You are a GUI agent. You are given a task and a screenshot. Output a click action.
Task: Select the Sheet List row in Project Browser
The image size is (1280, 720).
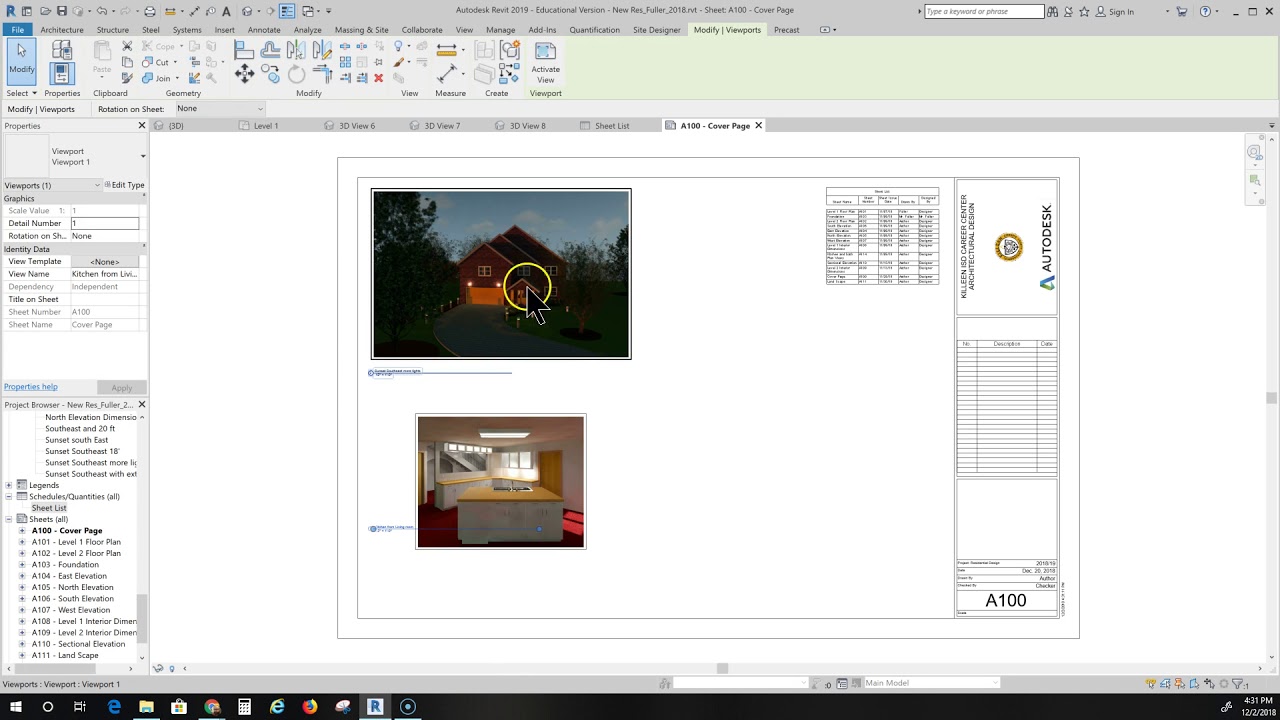[48, 508]
